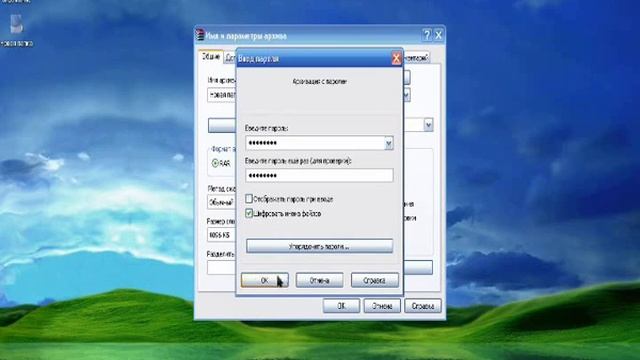
Task: Confirm password with OK in password dialog
Action: (264, 280)
